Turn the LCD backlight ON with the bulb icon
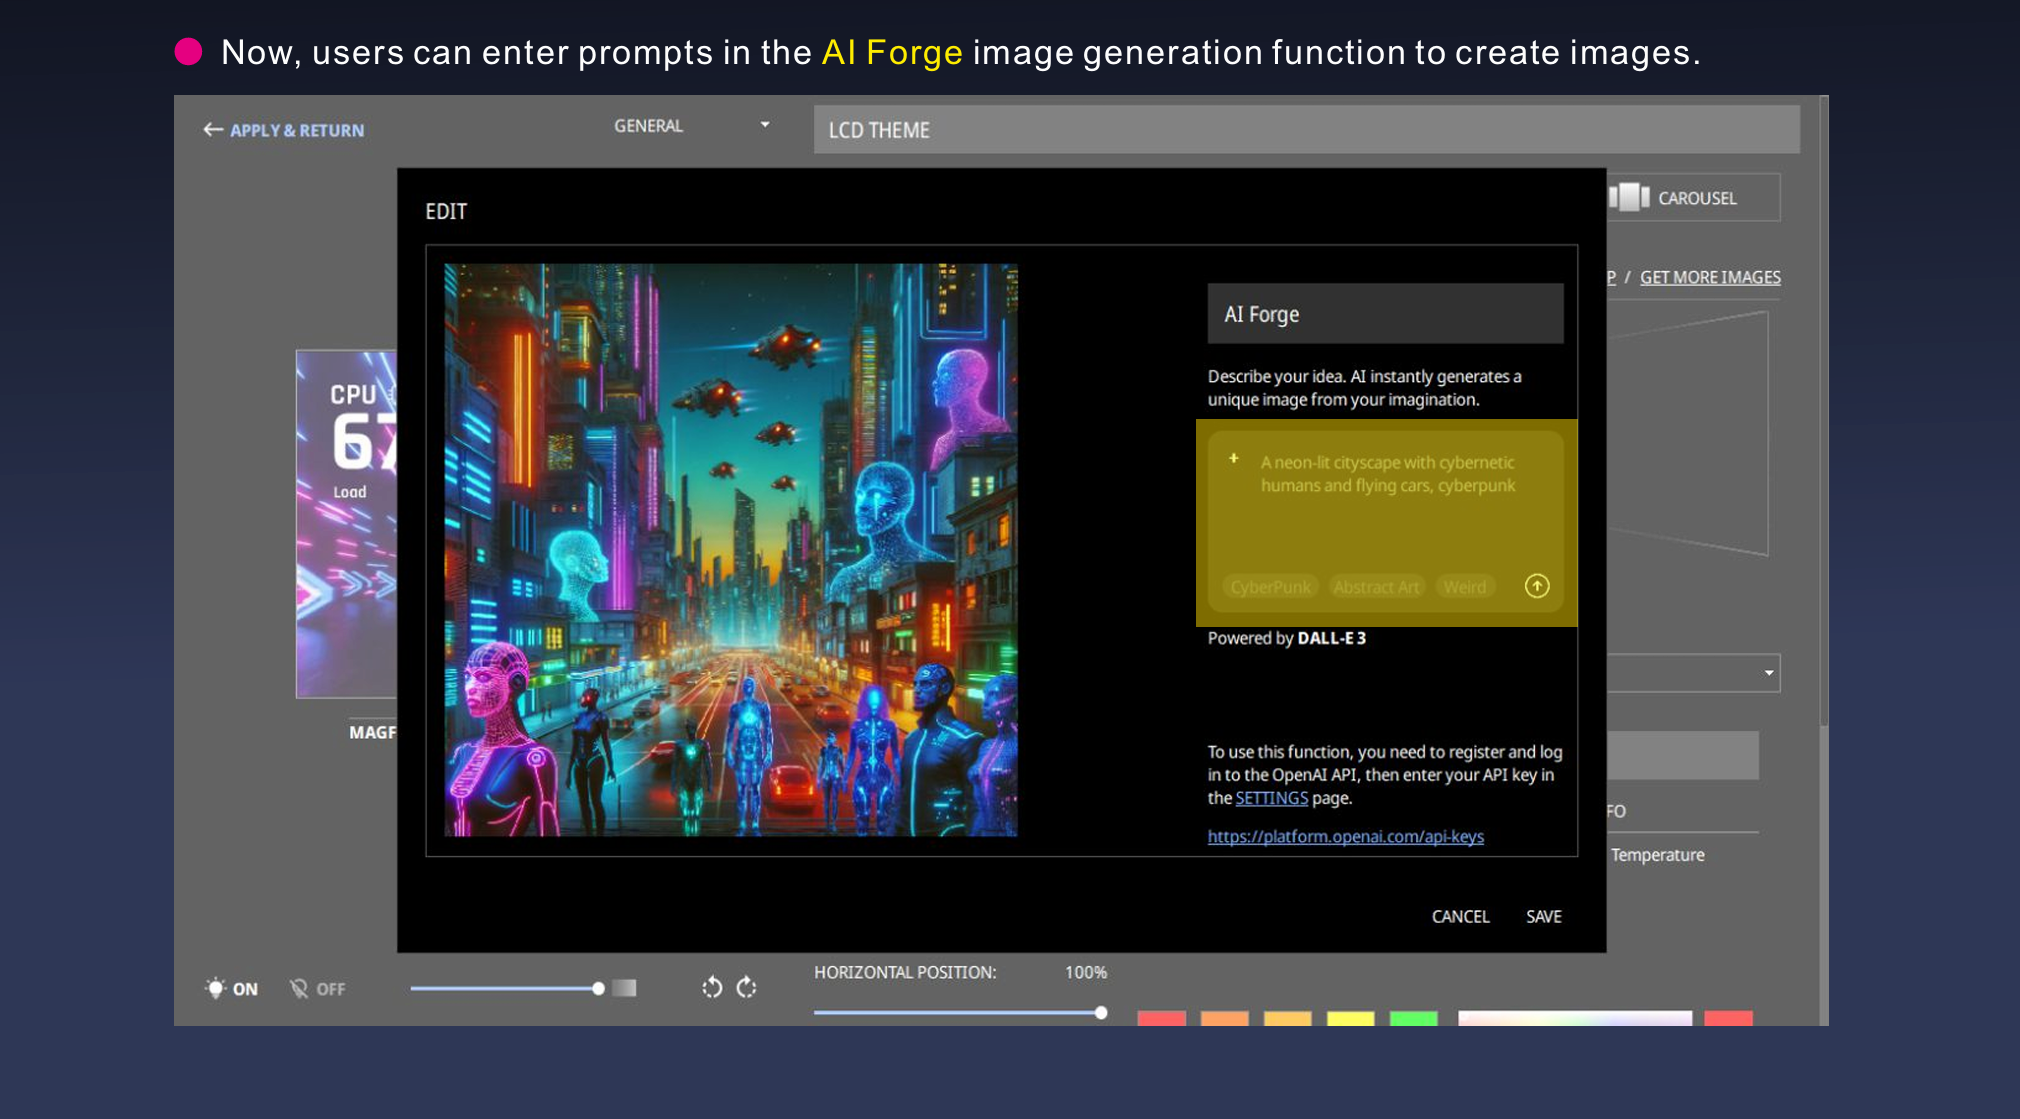The image size is (2020, 1119). pyautogui.click(x=216, y=988)
